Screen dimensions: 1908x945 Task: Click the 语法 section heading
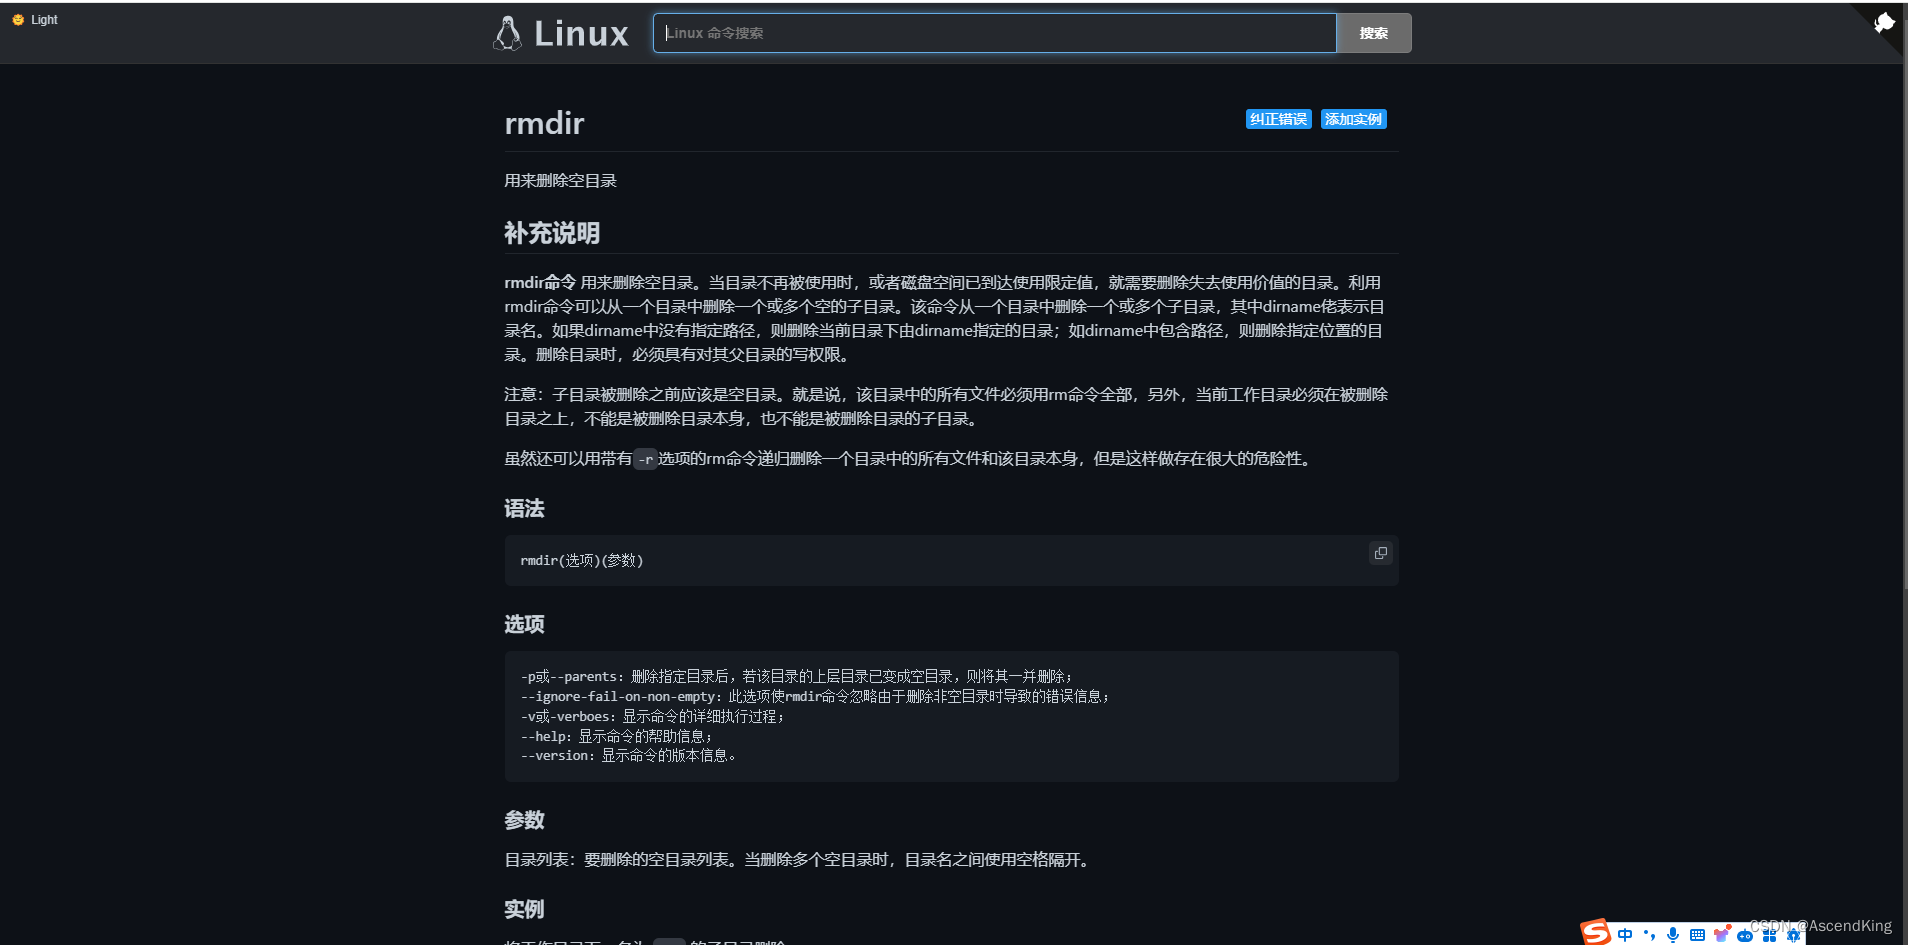pos(524,508)
